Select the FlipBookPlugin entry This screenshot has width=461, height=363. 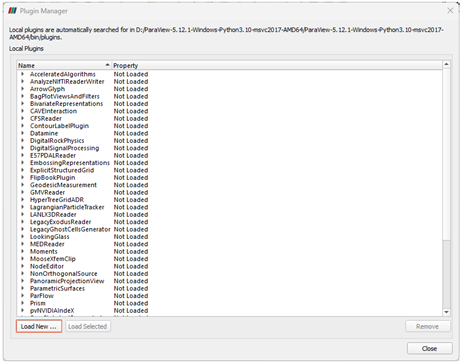[53, 177]
